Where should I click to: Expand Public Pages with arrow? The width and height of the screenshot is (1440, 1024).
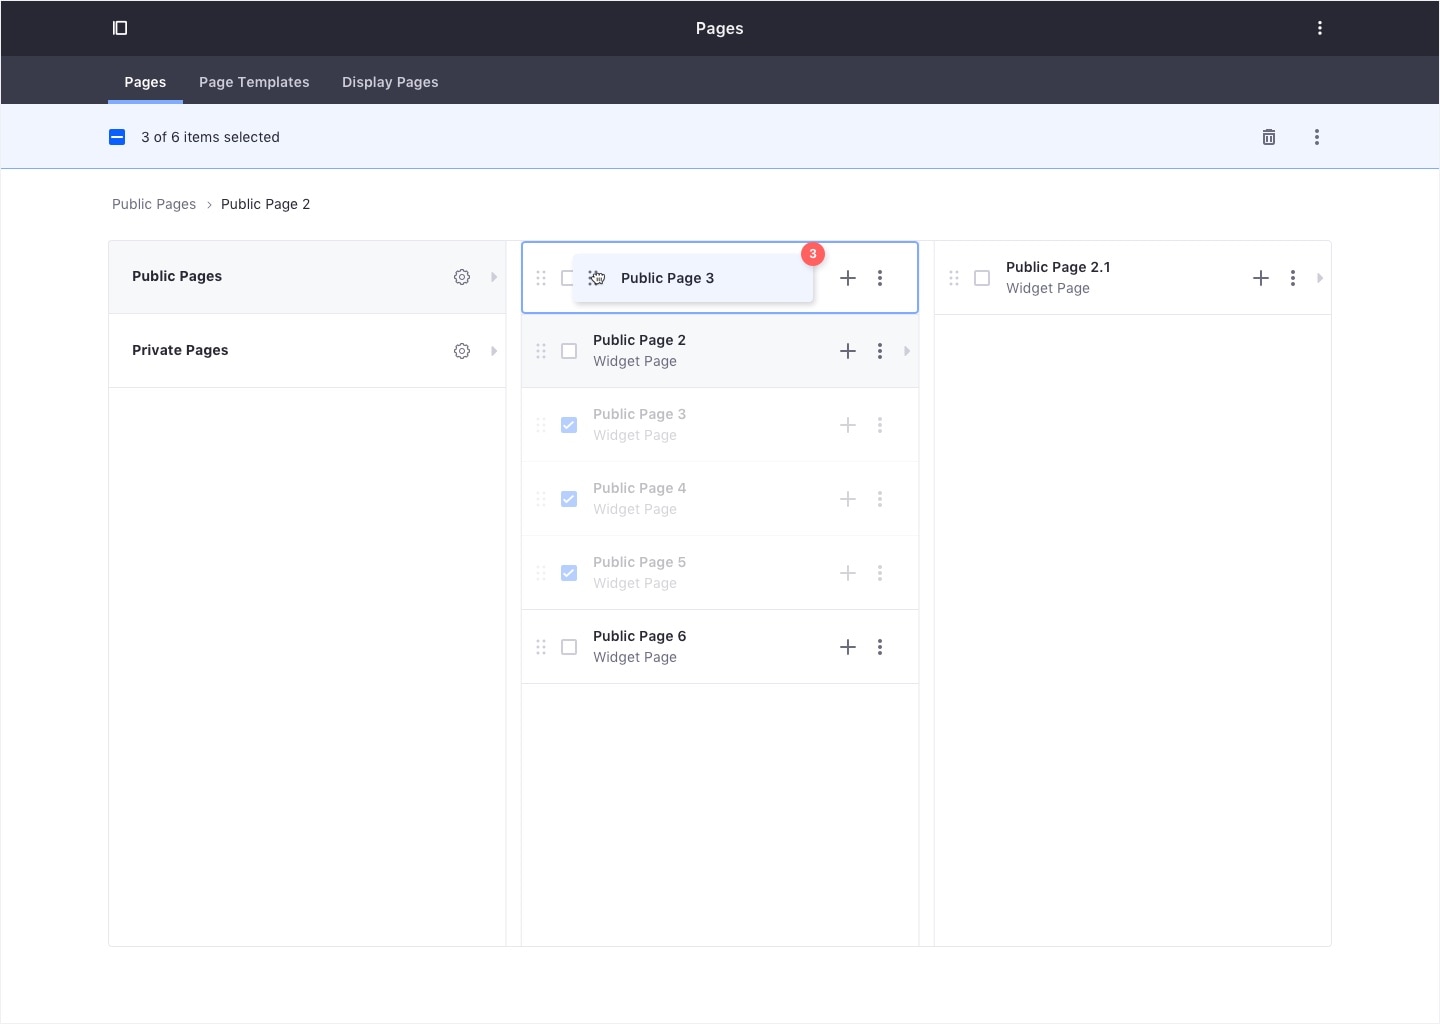[494, 277]
